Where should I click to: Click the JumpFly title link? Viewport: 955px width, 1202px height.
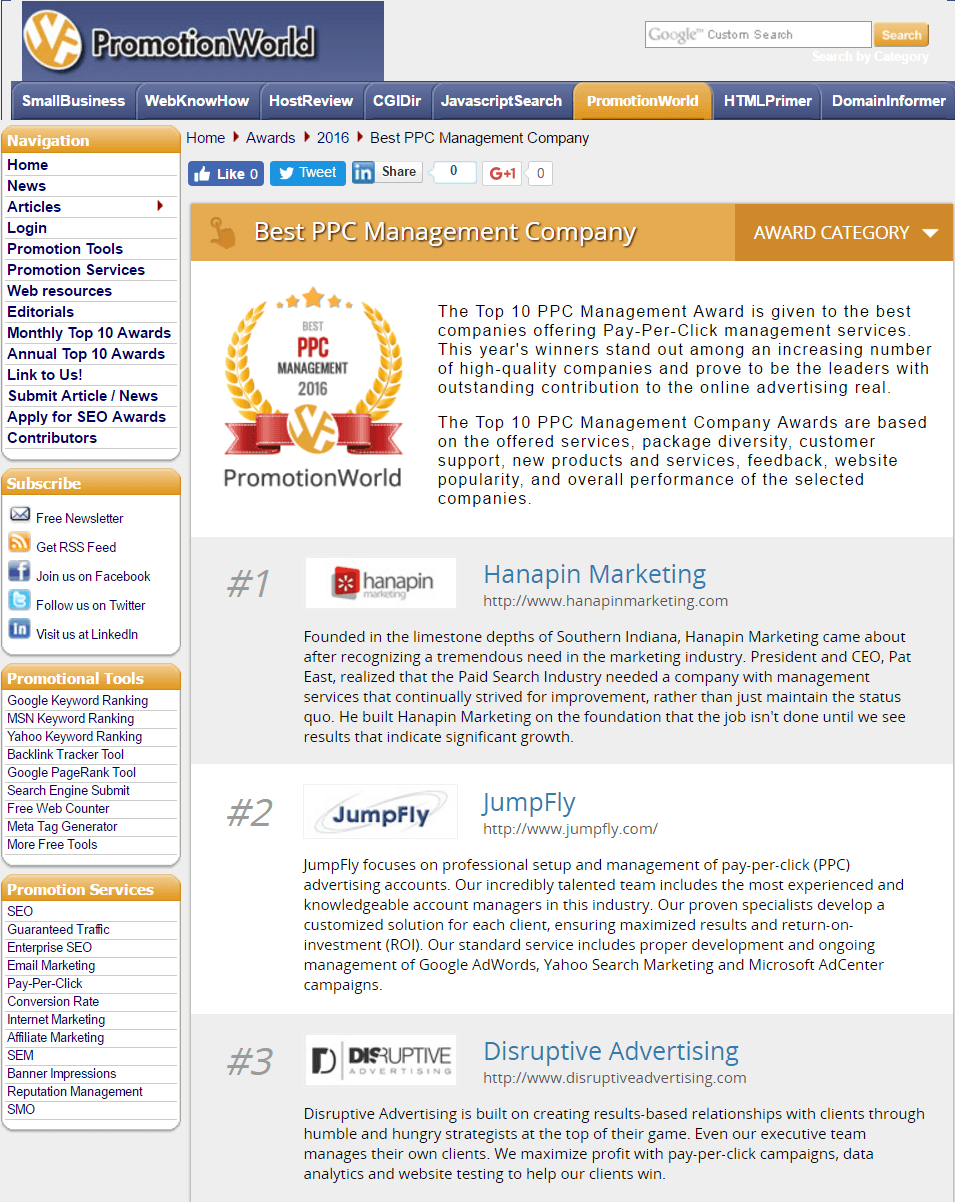[529, 803]
